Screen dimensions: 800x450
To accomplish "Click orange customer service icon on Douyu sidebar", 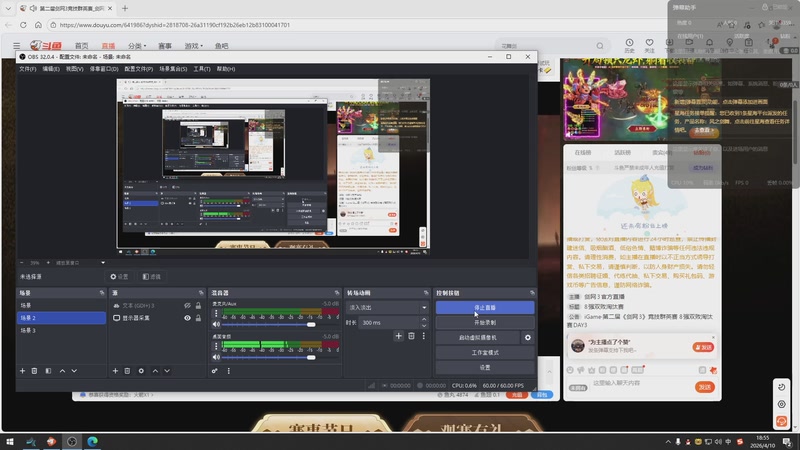I will point(782,421).
